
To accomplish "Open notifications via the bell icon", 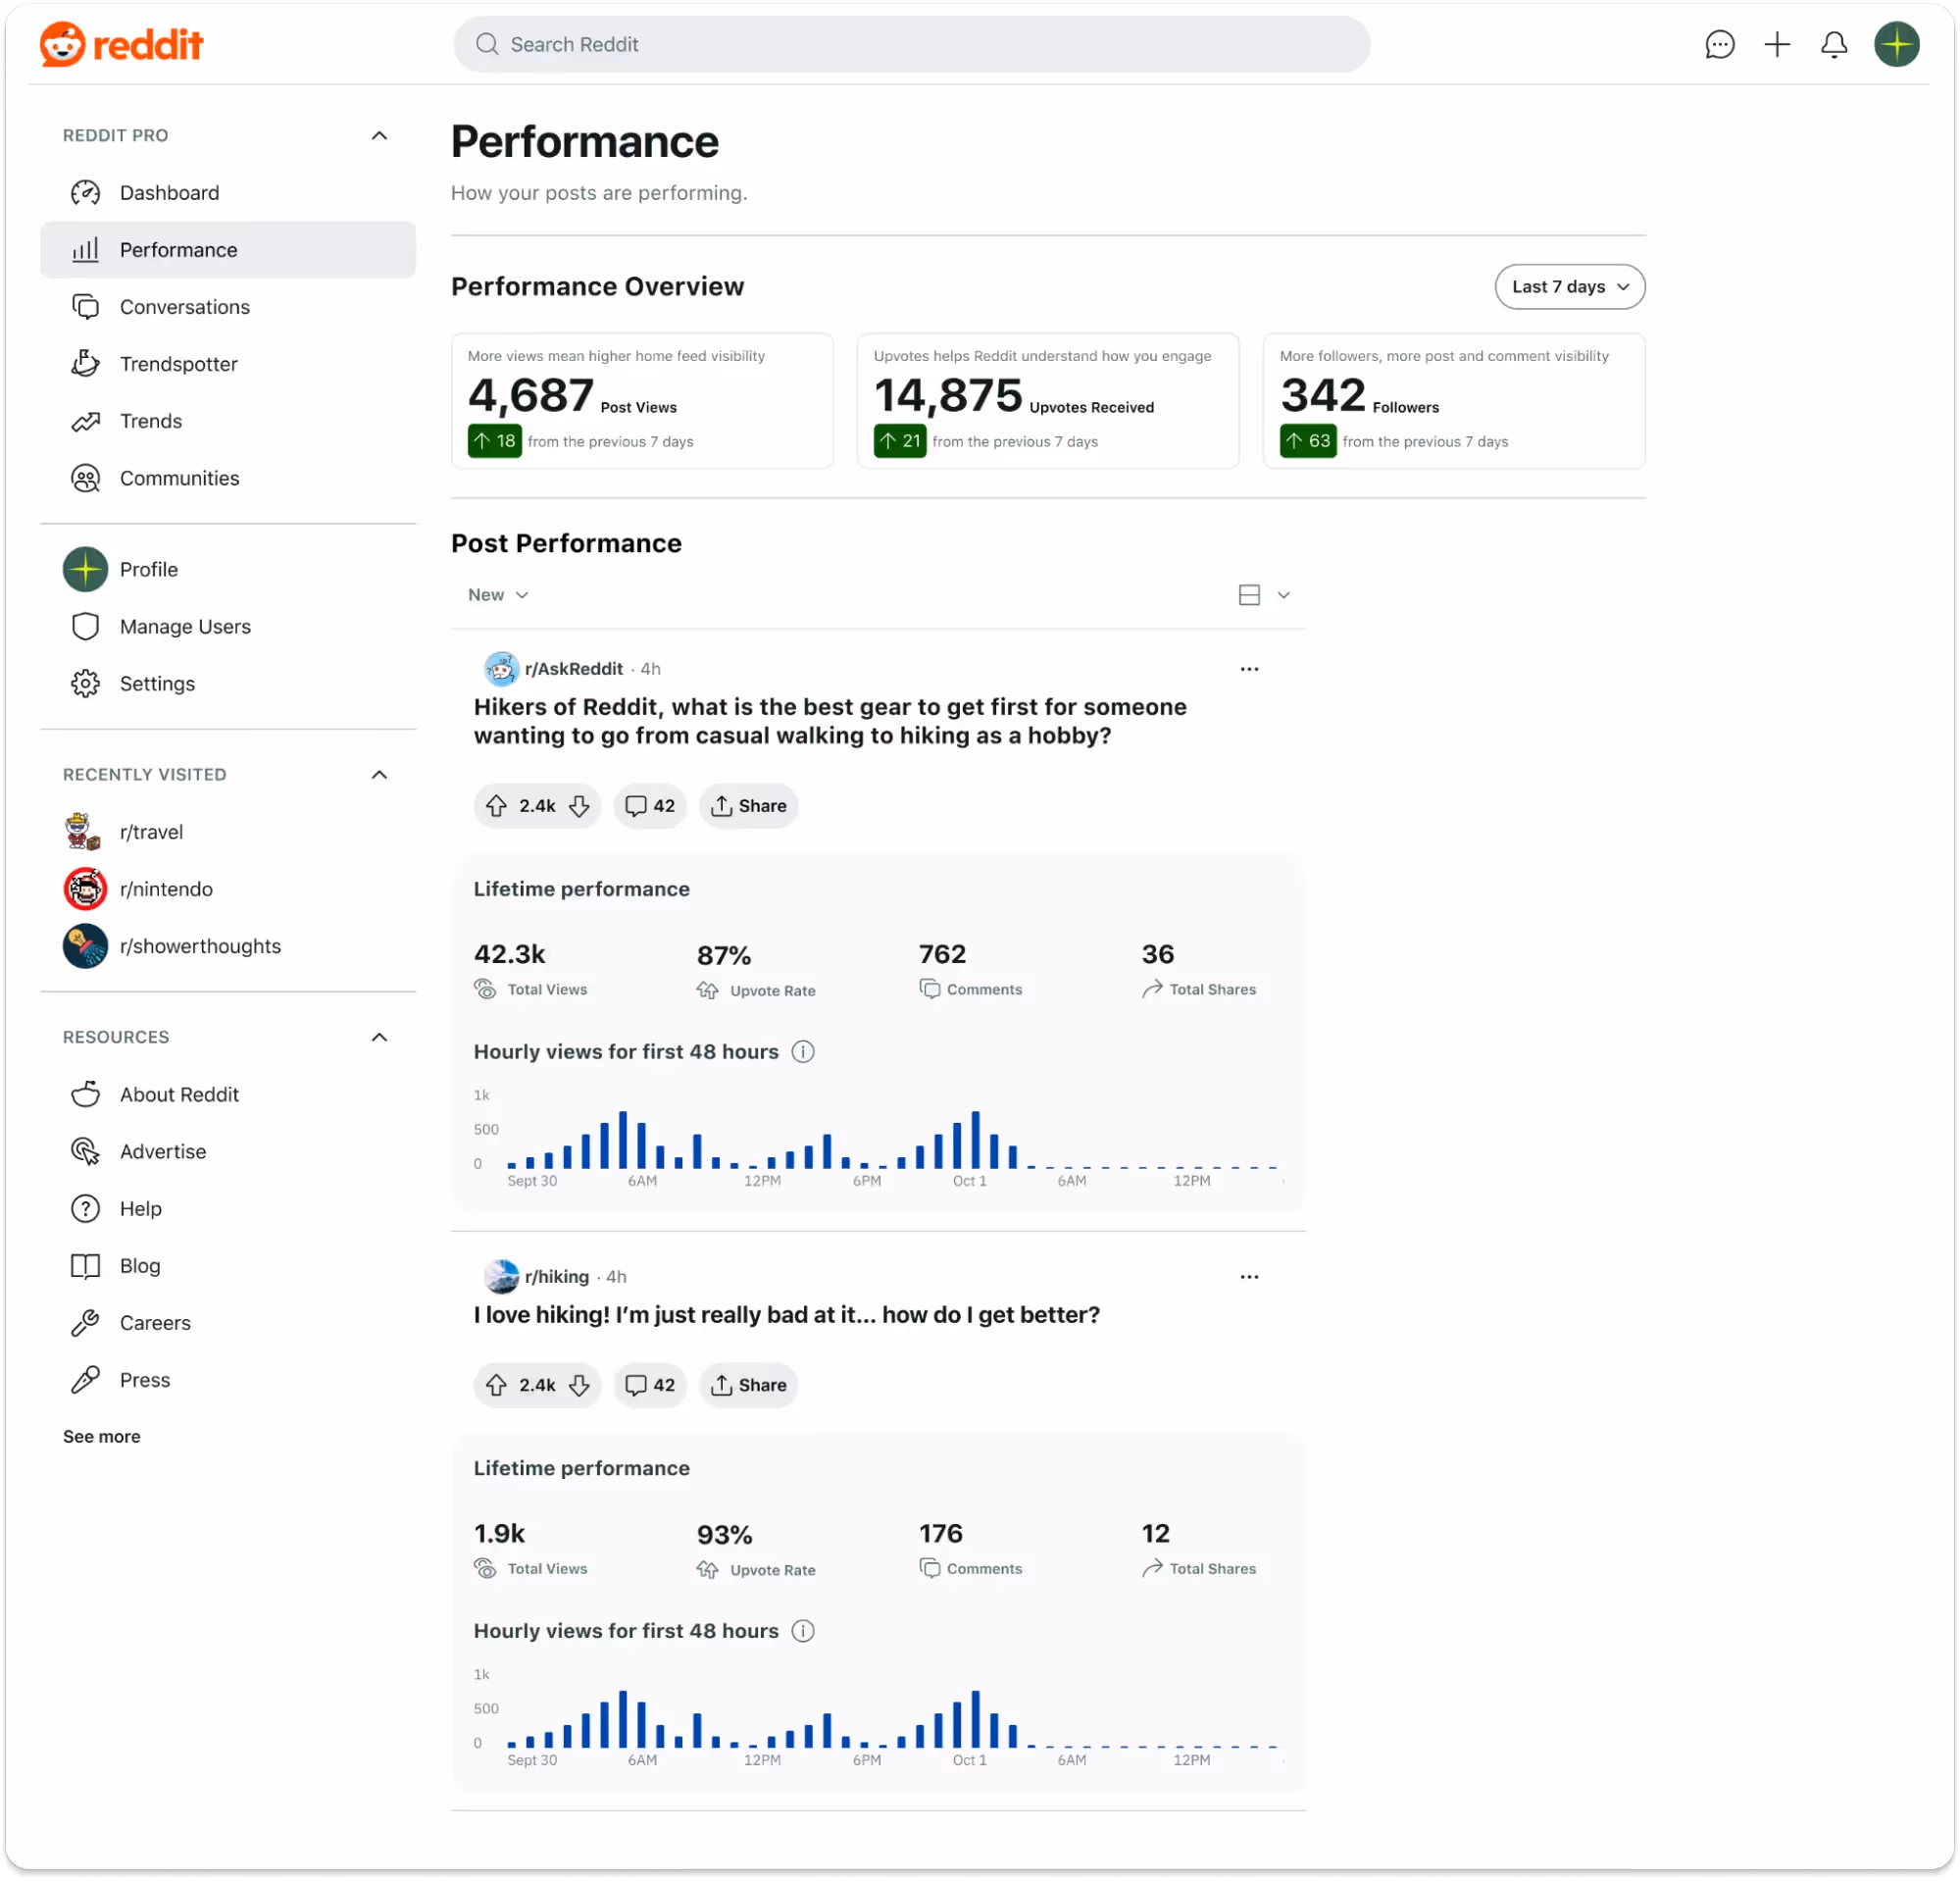I will 1834,44.
